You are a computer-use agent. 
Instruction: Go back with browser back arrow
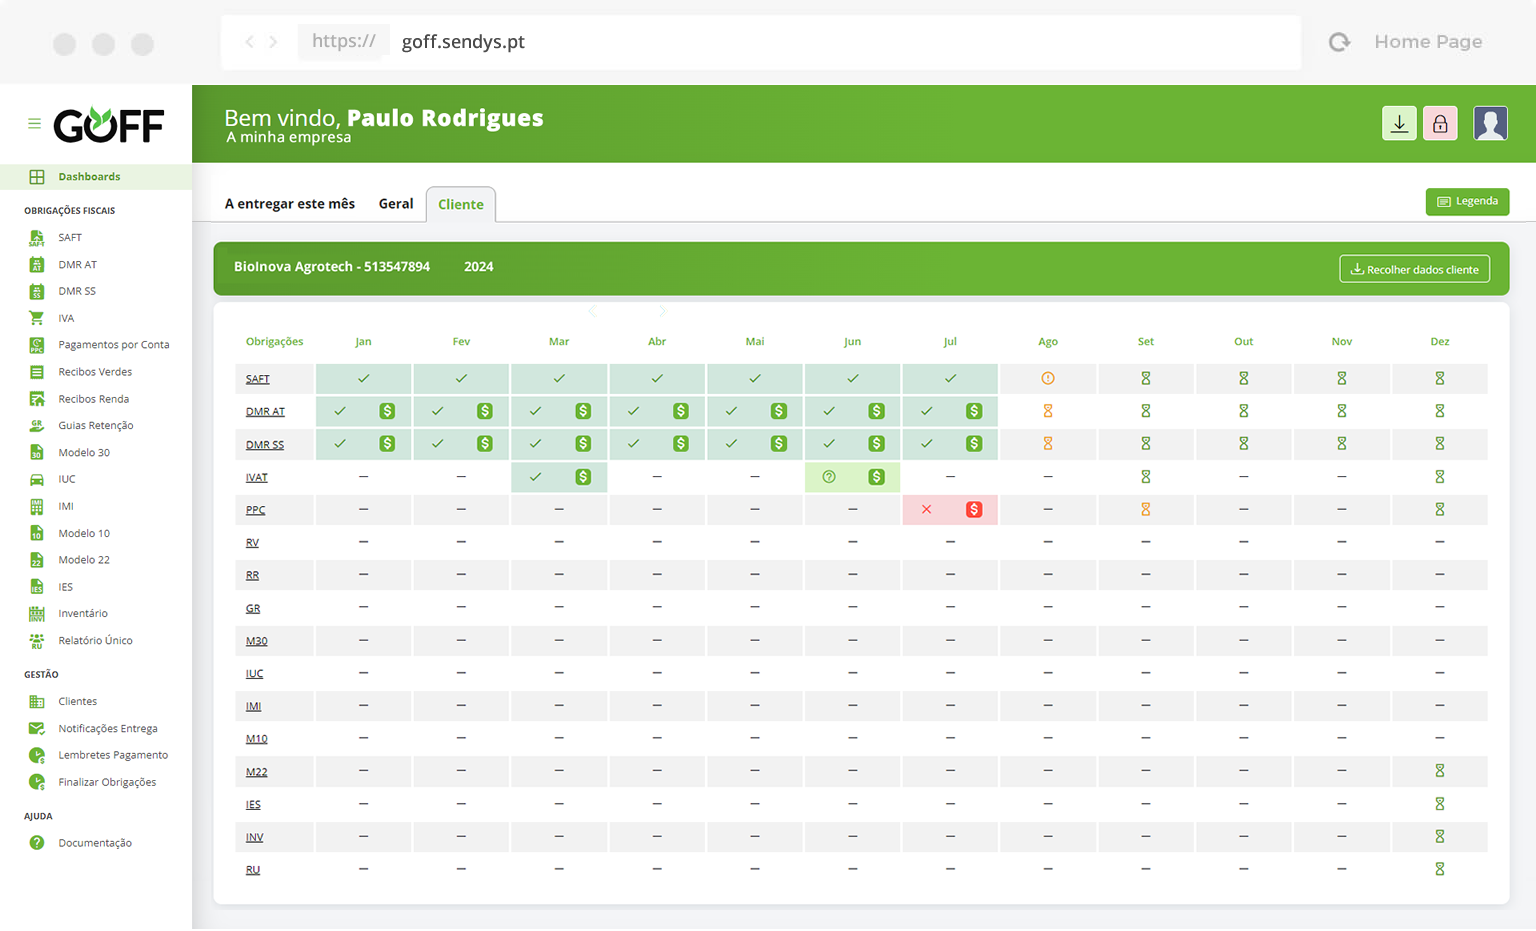coord(249,42)
